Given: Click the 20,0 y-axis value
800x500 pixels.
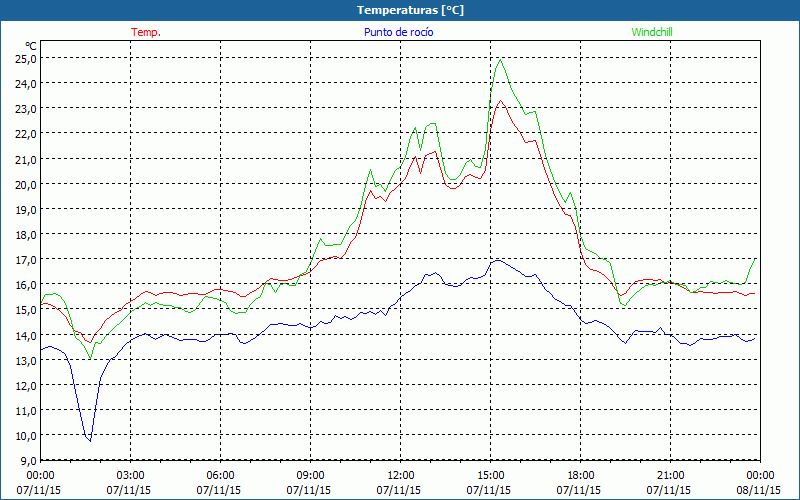Looking at the screenshot, I should coord(26,185).
